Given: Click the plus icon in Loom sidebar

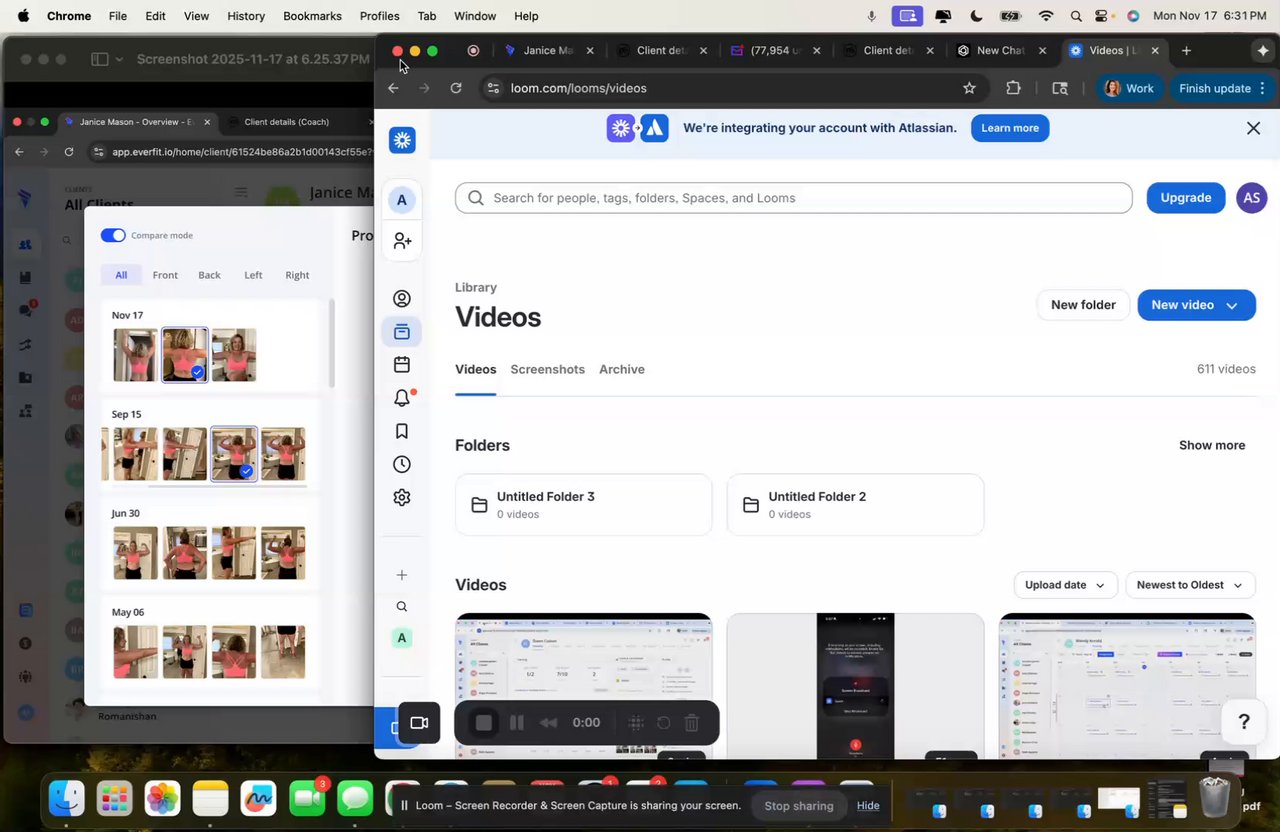Looking at the screenshot, I should [x=402, y=575].
